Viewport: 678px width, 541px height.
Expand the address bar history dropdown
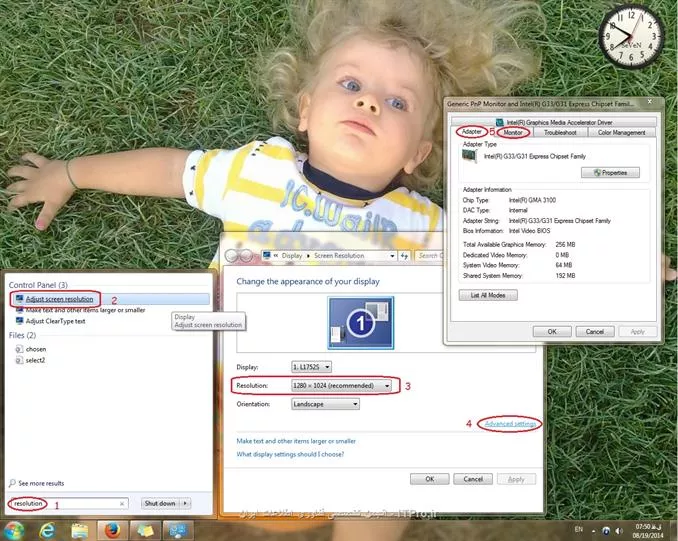coord(392,256)
